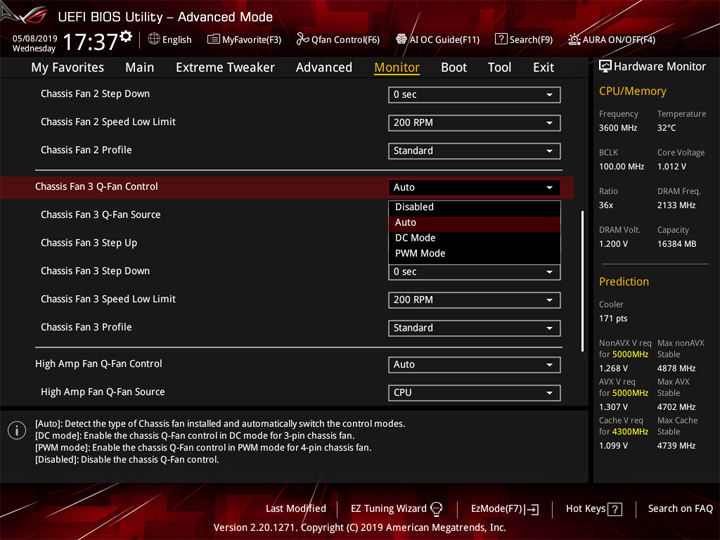The image size is (720, 540).
Task: Expand the Chassis Fan 3 Profile dropdown
Action: tap(474, 328)
